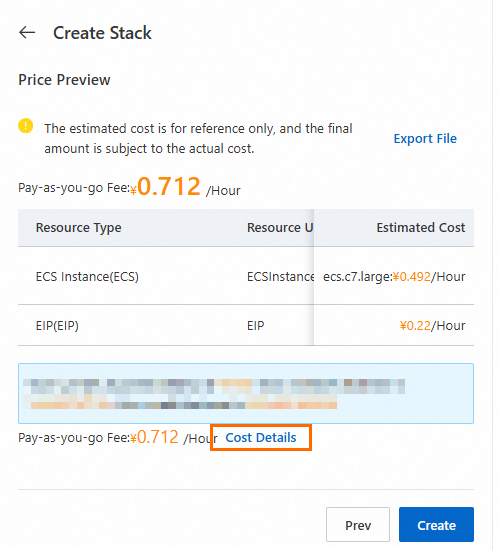Image resolution: width=498 pixels, height=550 pixels.
Task: Click the blurred blue information box
Action: click(246, 393)
